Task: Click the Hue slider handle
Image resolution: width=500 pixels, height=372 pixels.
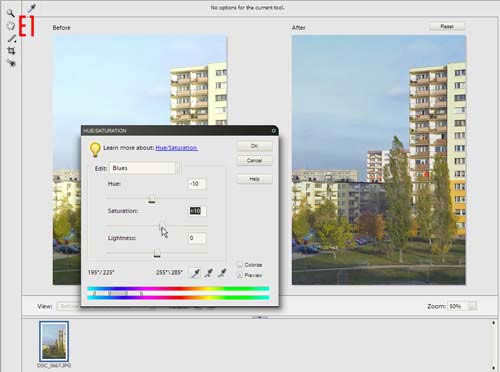Action: [152, 199]
